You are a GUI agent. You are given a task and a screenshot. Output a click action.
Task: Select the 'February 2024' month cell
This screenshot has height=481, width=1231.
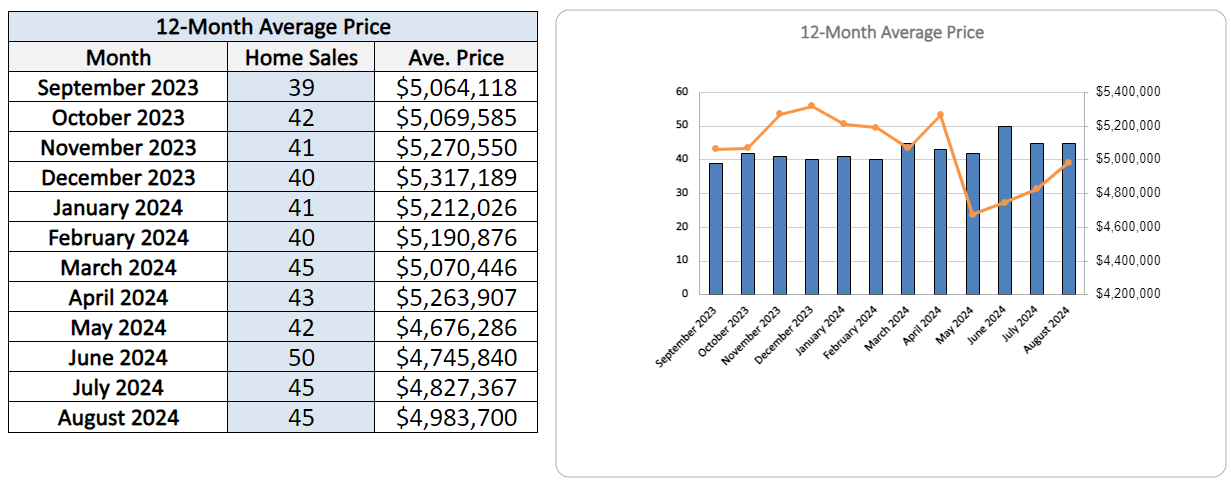tap(118, 237)
